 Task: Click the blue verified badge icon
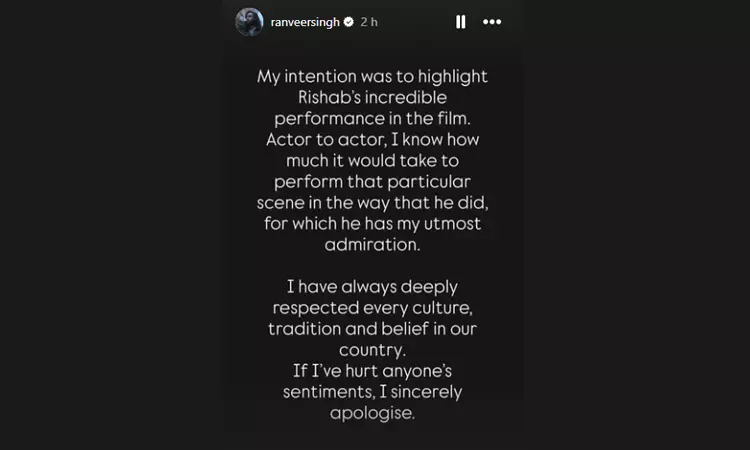pyautogui.click(x=349, y=22)
